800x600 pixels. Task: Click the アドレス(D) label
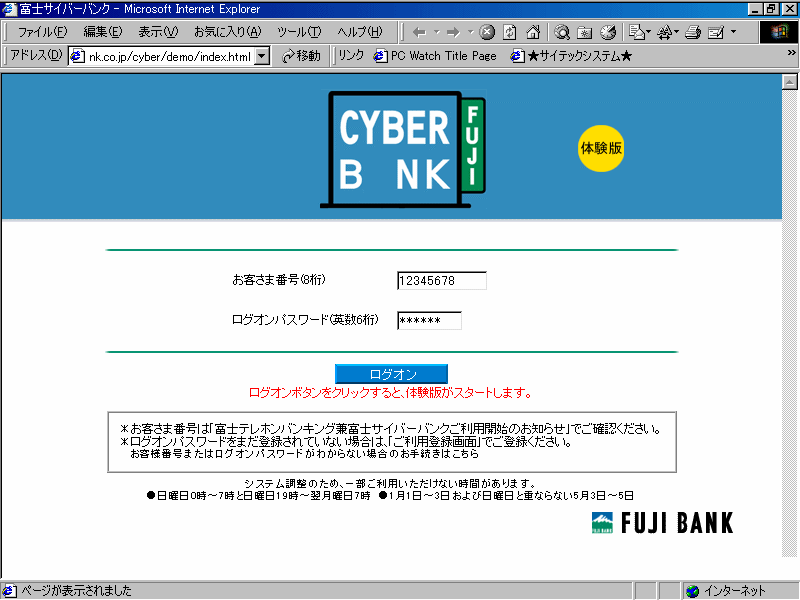pos(36,55)
